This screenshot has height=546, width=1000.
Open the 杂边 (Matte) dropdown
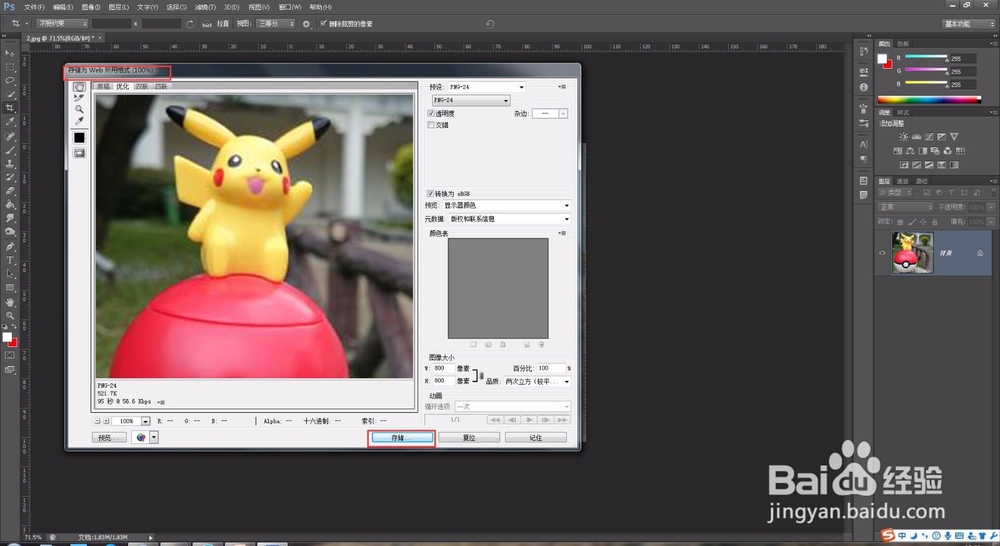point(550,114)
